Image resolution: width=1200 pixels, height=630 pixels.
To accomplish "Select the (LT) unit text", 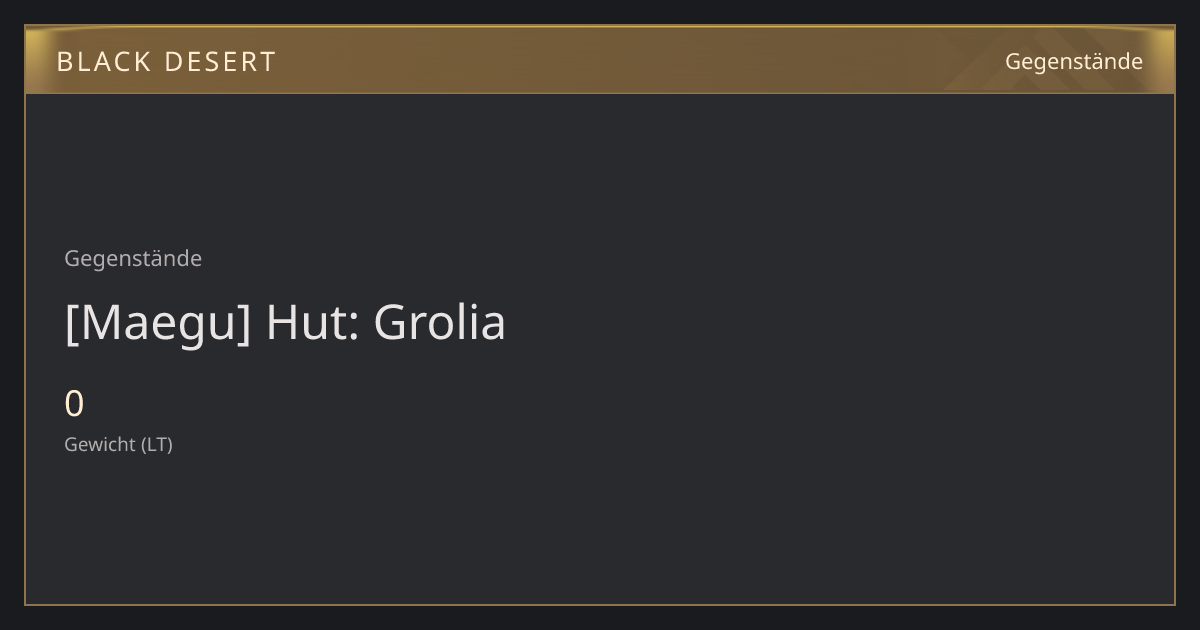I will tap(156, 444).
